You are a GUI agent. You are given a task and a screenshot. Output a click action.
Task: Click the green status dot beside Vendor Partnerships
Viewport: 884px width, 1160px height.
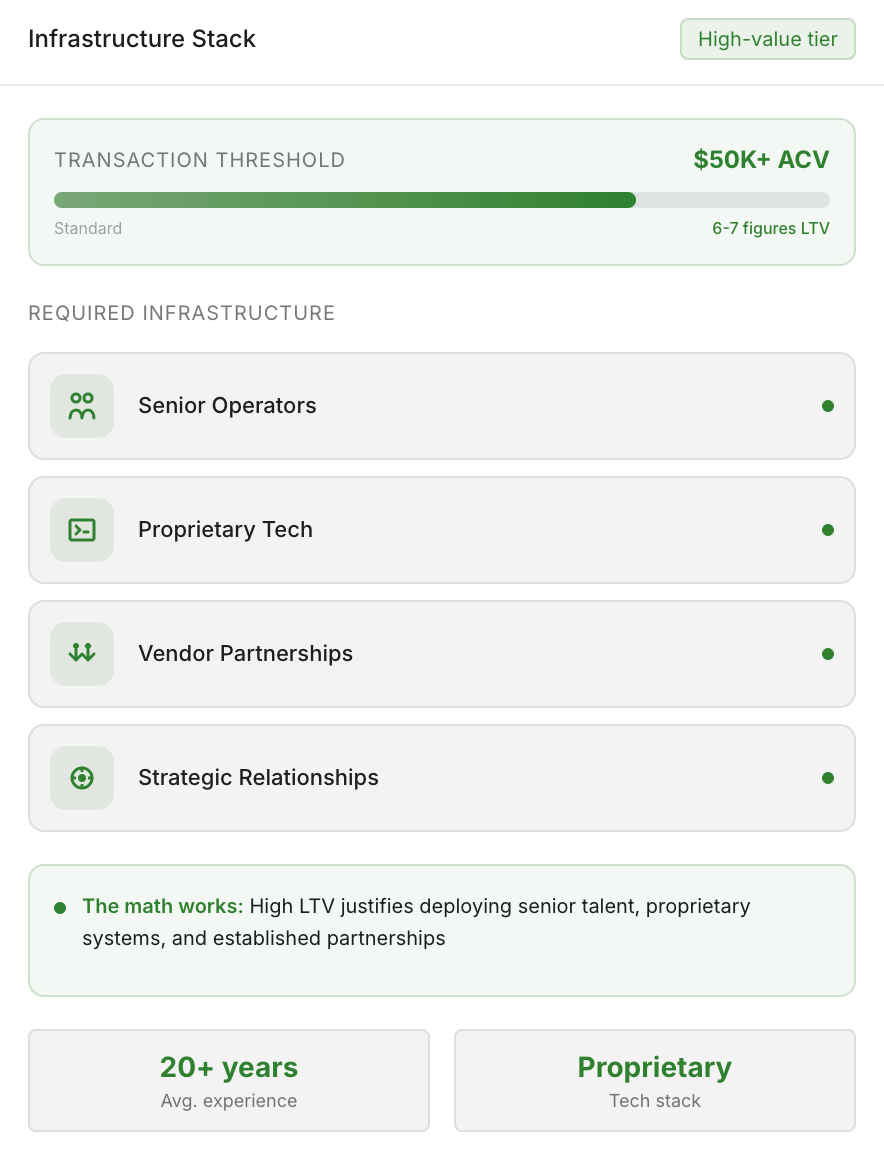[828, 654]
